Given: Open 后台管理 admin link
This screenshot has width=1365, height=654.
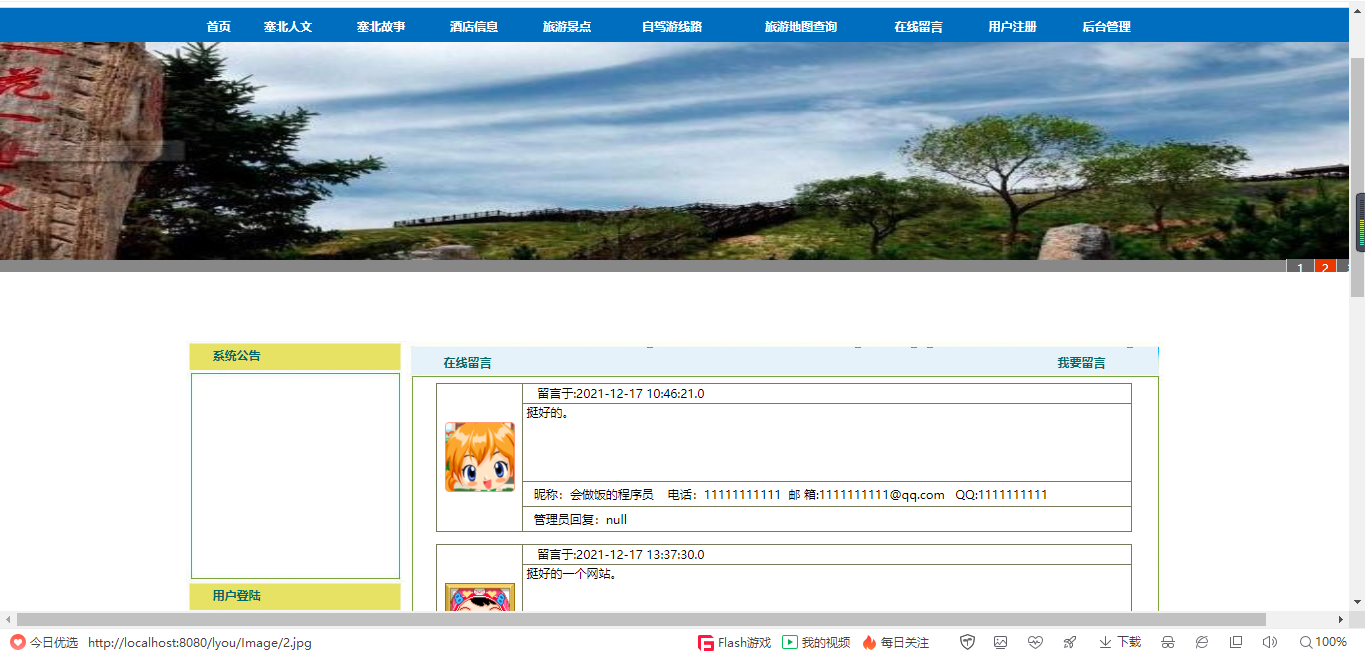Looking at the screenshot, I should point(1106,27).
